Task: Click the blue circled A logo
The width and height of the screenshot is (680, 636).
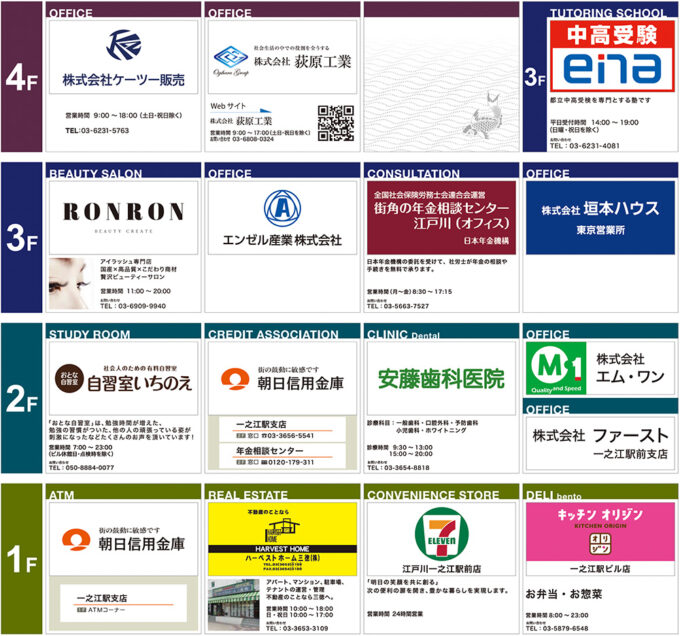Action: tap(282, 209)
